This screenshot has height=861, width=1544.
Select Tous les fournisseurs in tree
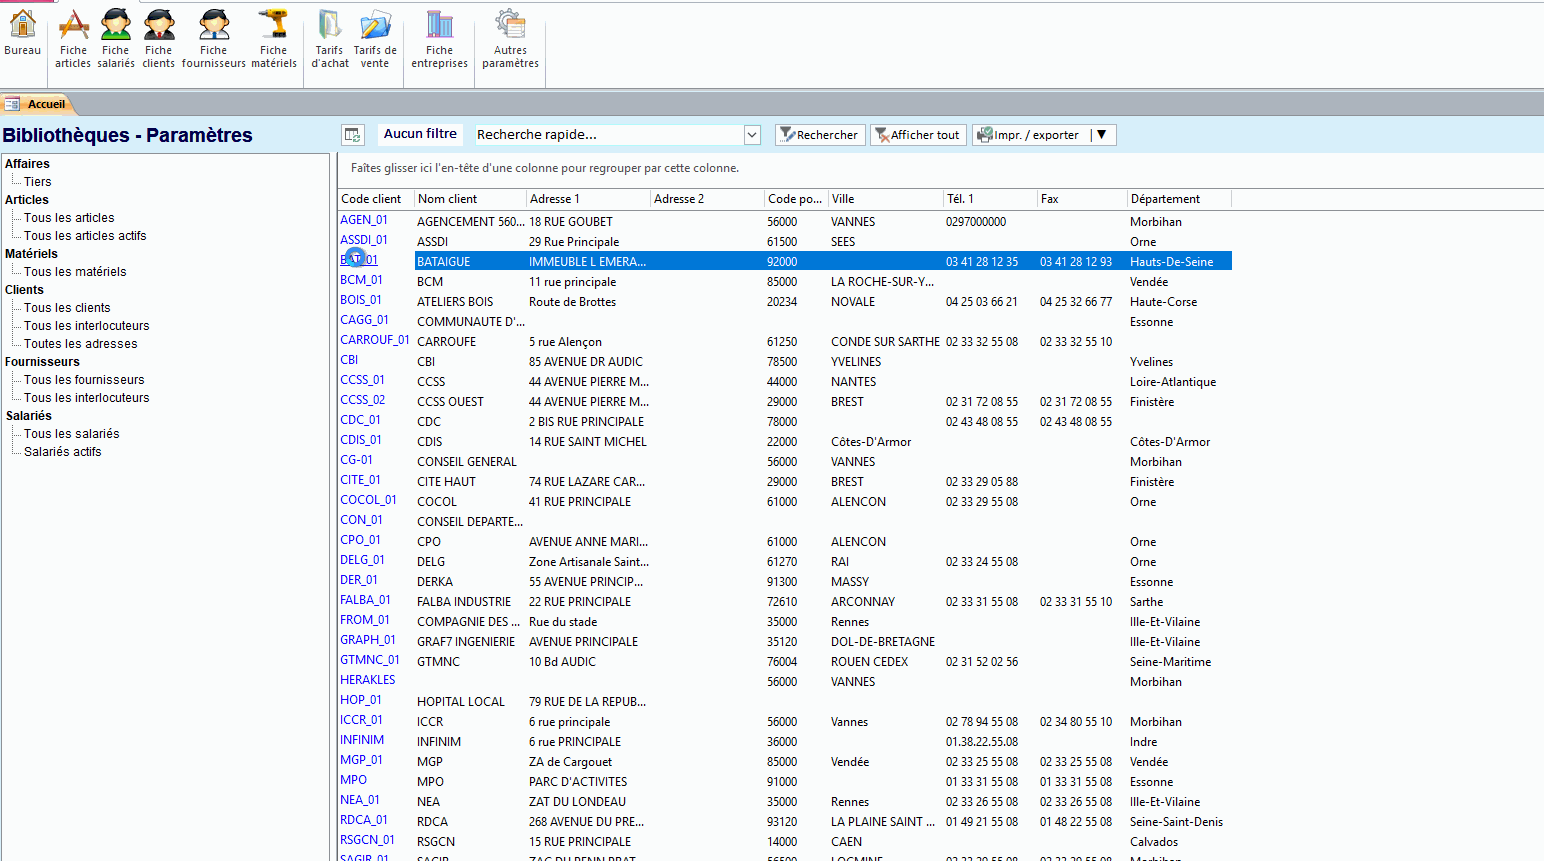point(84,380)
